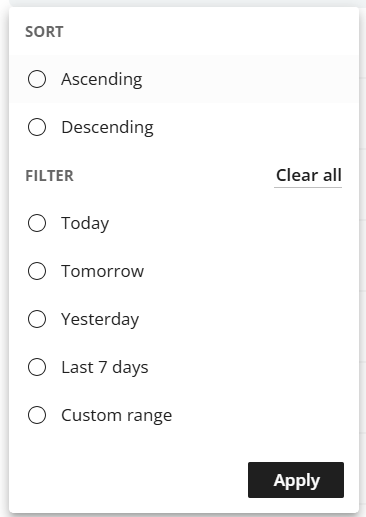Screen dimensions: 366x517
Task: Click the SORT section heading
Action: 44,32
